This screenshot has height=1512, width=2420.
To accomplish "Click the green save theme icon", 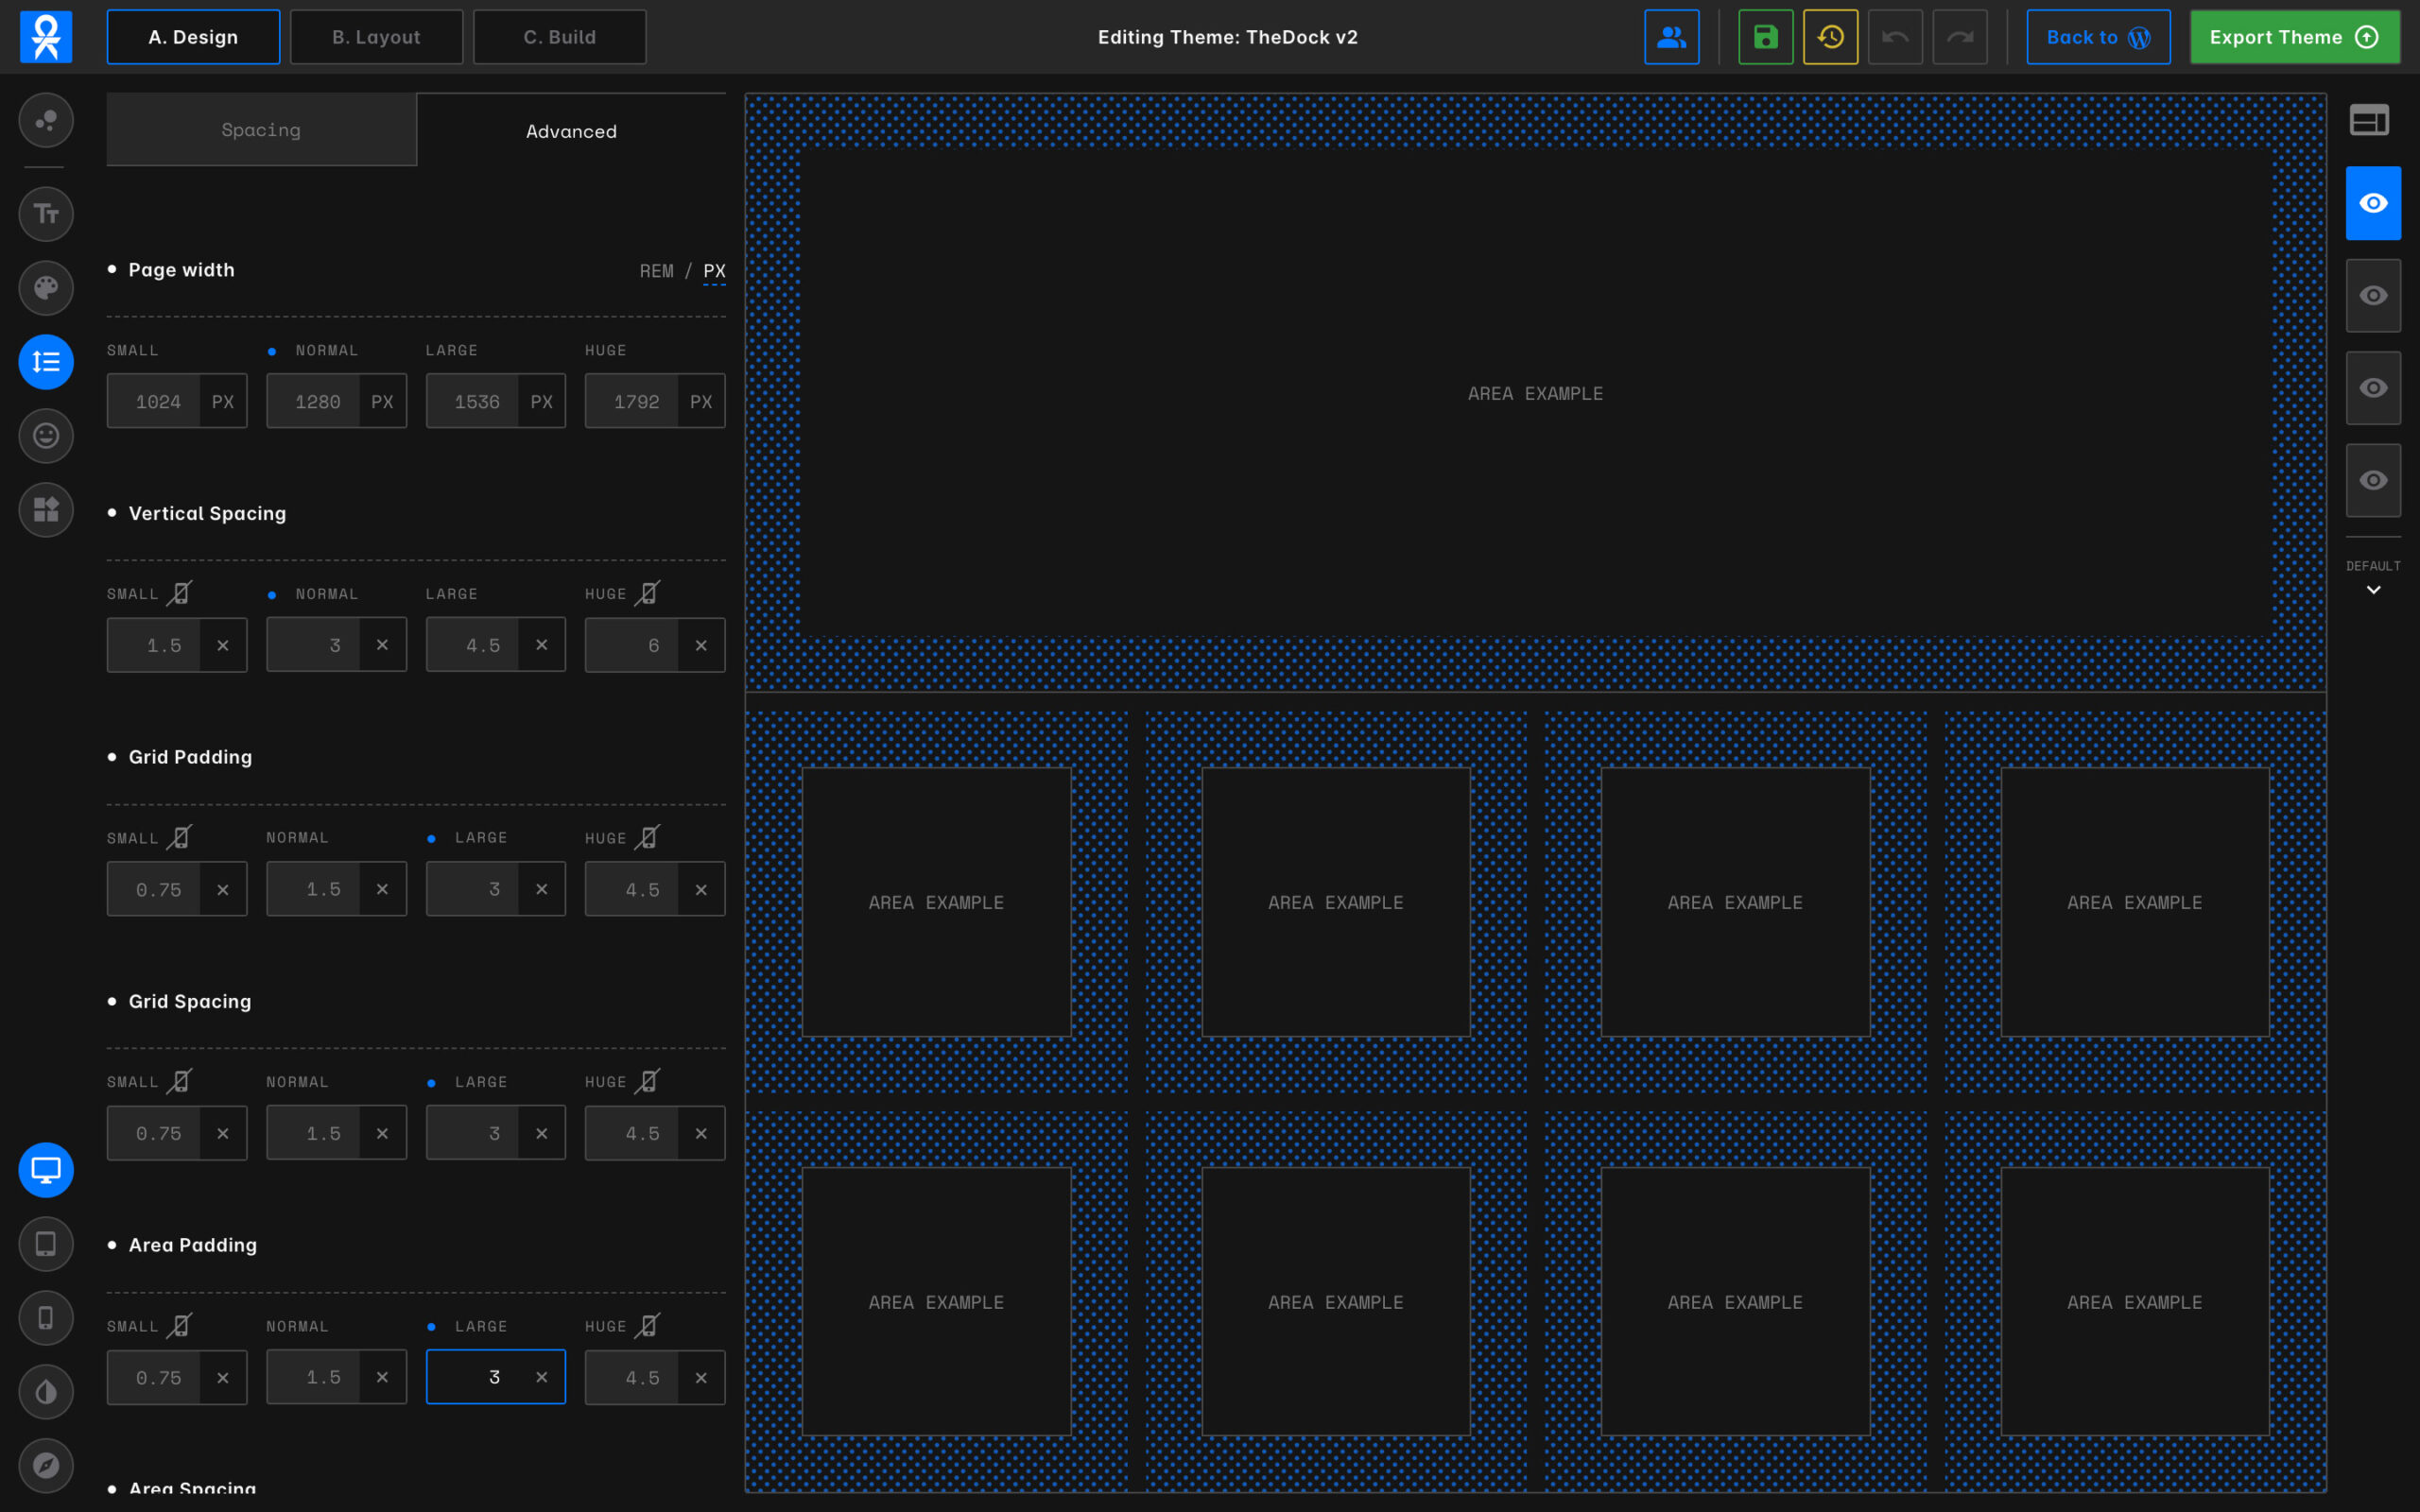I will tap(1765, 37).
